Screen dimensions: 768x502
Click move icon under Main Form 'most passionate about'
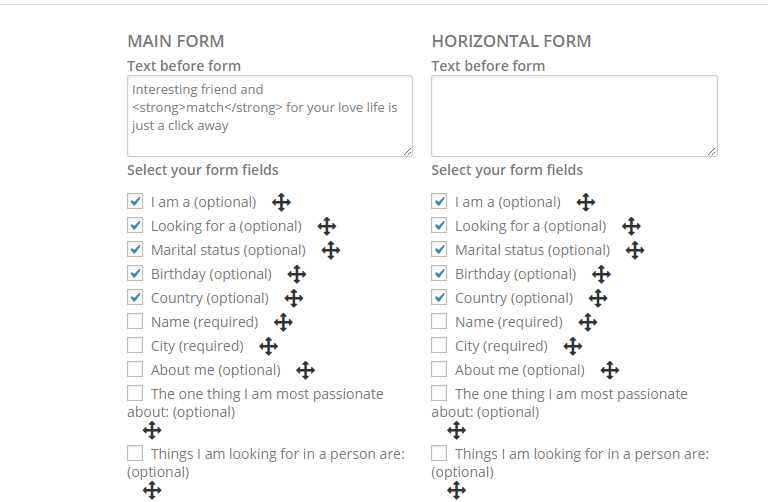click(152, 431)
